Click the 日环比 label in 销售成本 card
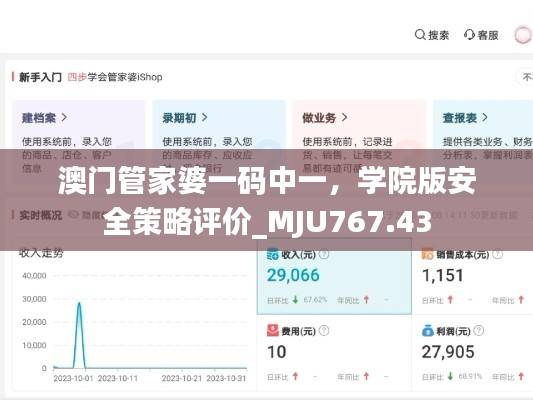Screen dimensions: 533x400 (x=432, y=300)
